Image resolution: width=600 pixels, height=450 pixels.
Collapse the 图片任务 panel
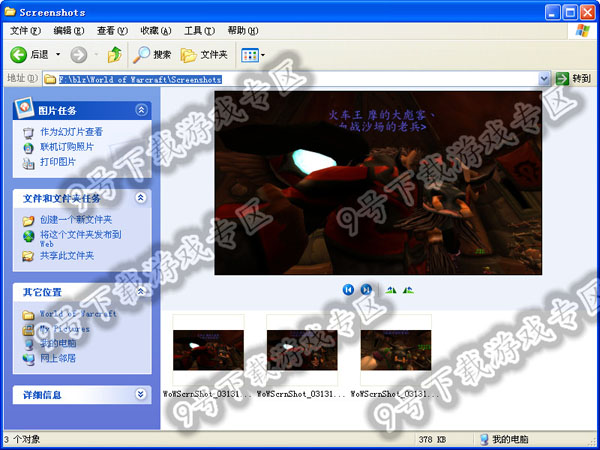tap(141, 109)
